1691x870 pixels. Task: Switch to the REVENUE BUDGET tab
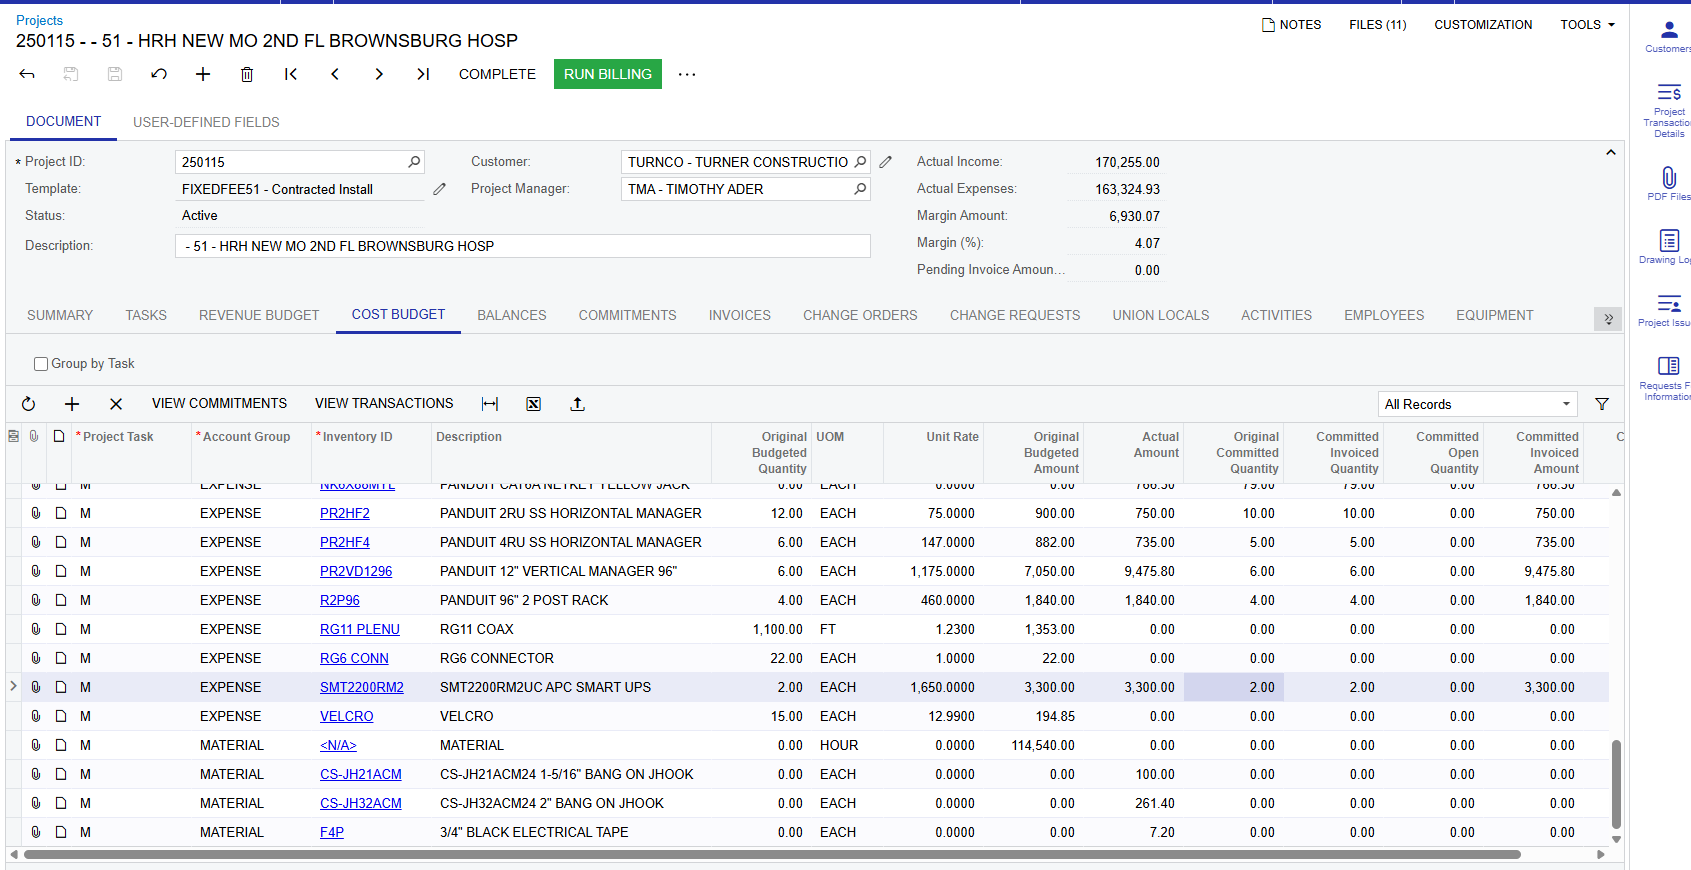[259, 315]
